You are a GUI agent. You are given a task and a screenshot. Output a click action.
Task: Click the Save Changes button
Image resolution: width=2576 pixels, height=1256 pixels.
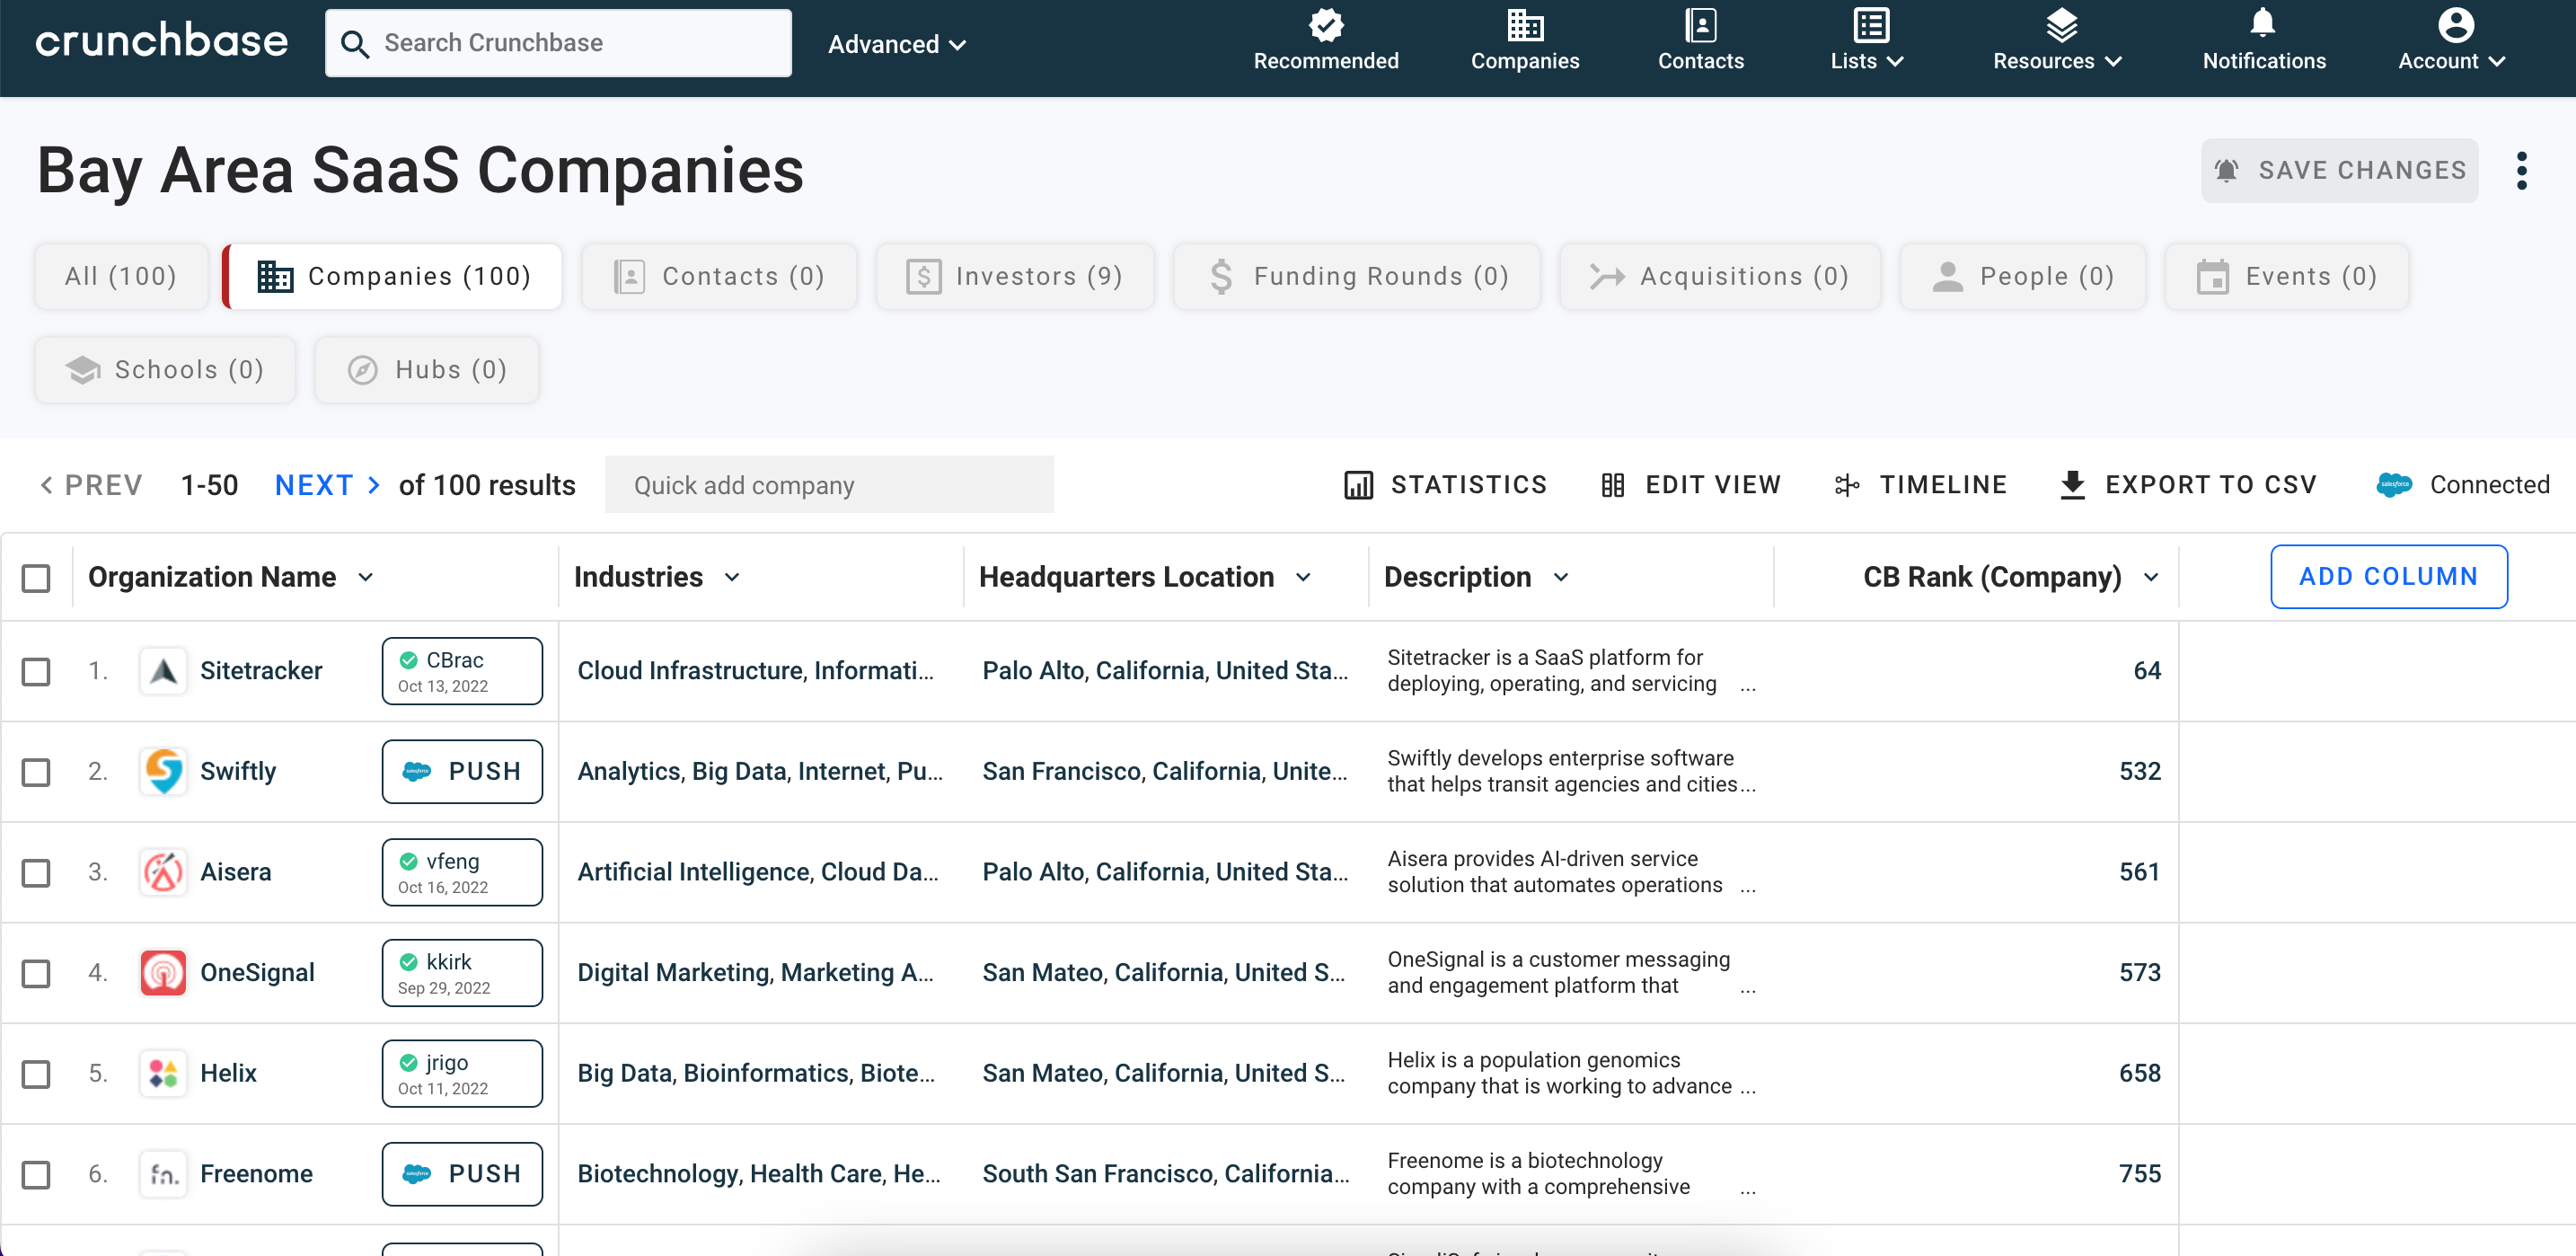pos(2339,170)
